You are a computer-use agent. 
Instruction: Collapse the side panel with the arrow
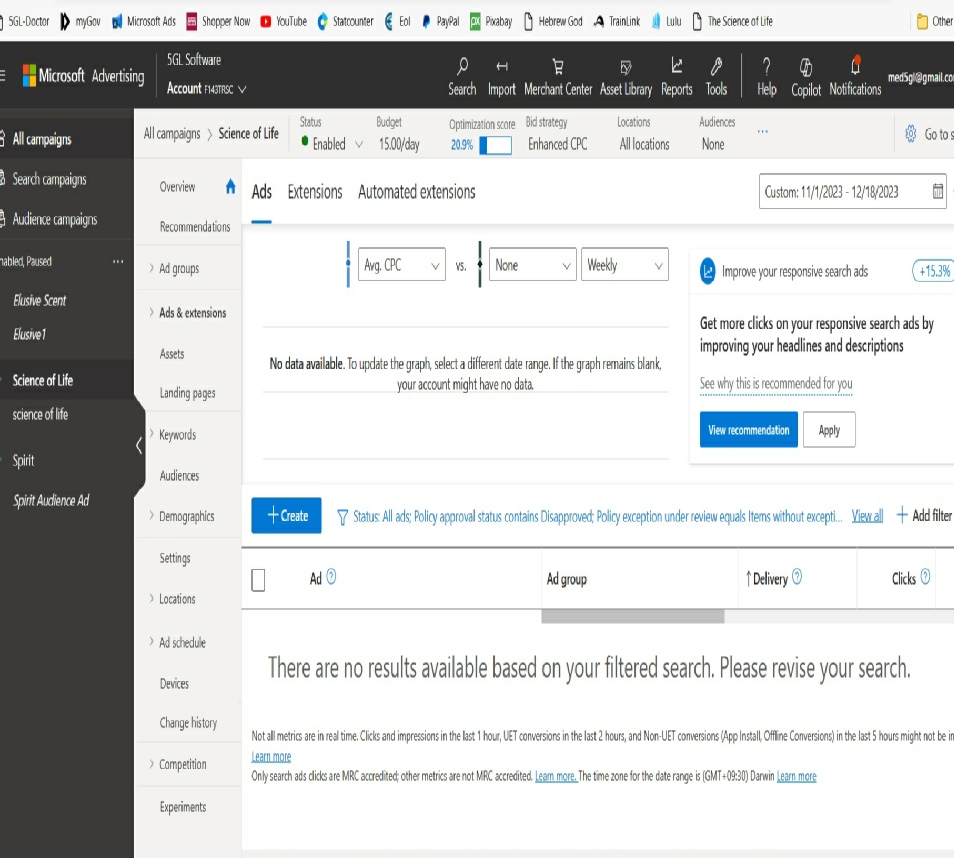coord(139,445)
